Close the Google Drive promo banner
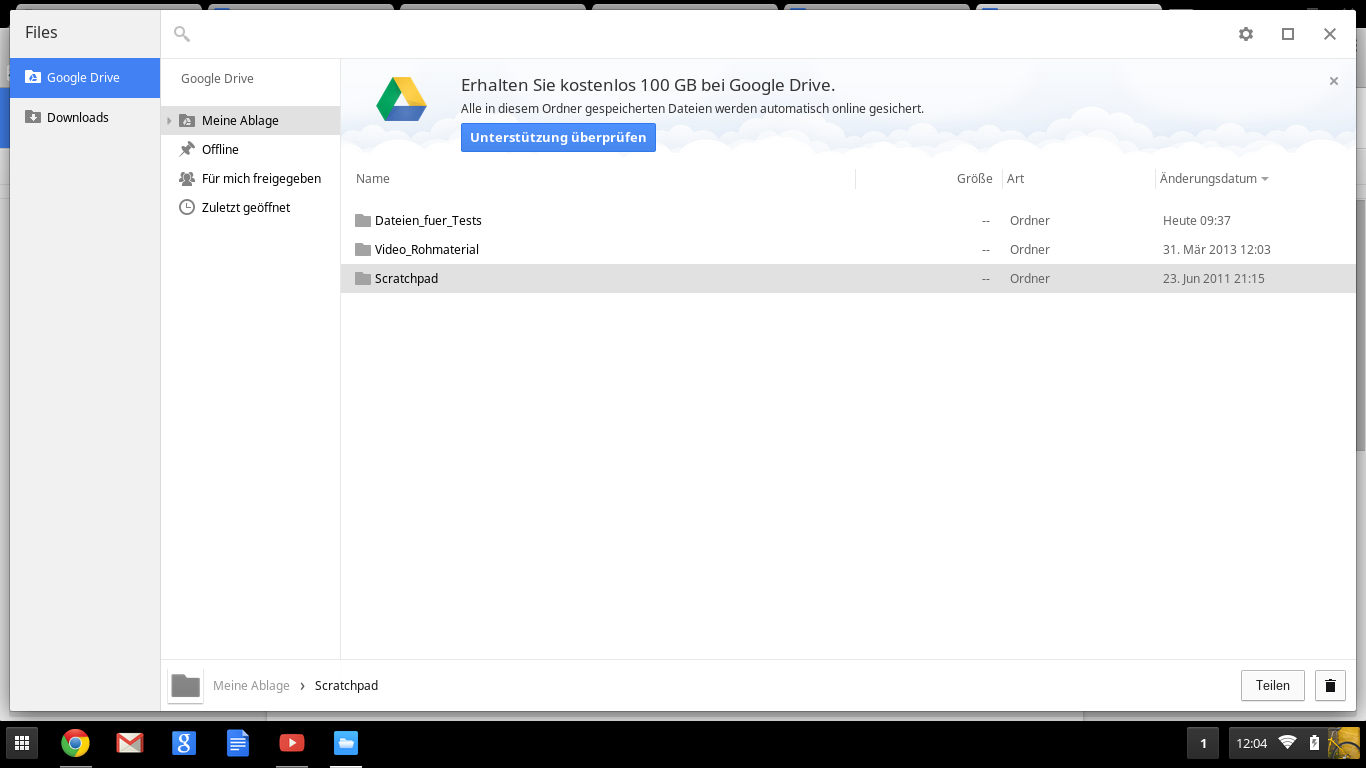 [x=1333, y=81]
